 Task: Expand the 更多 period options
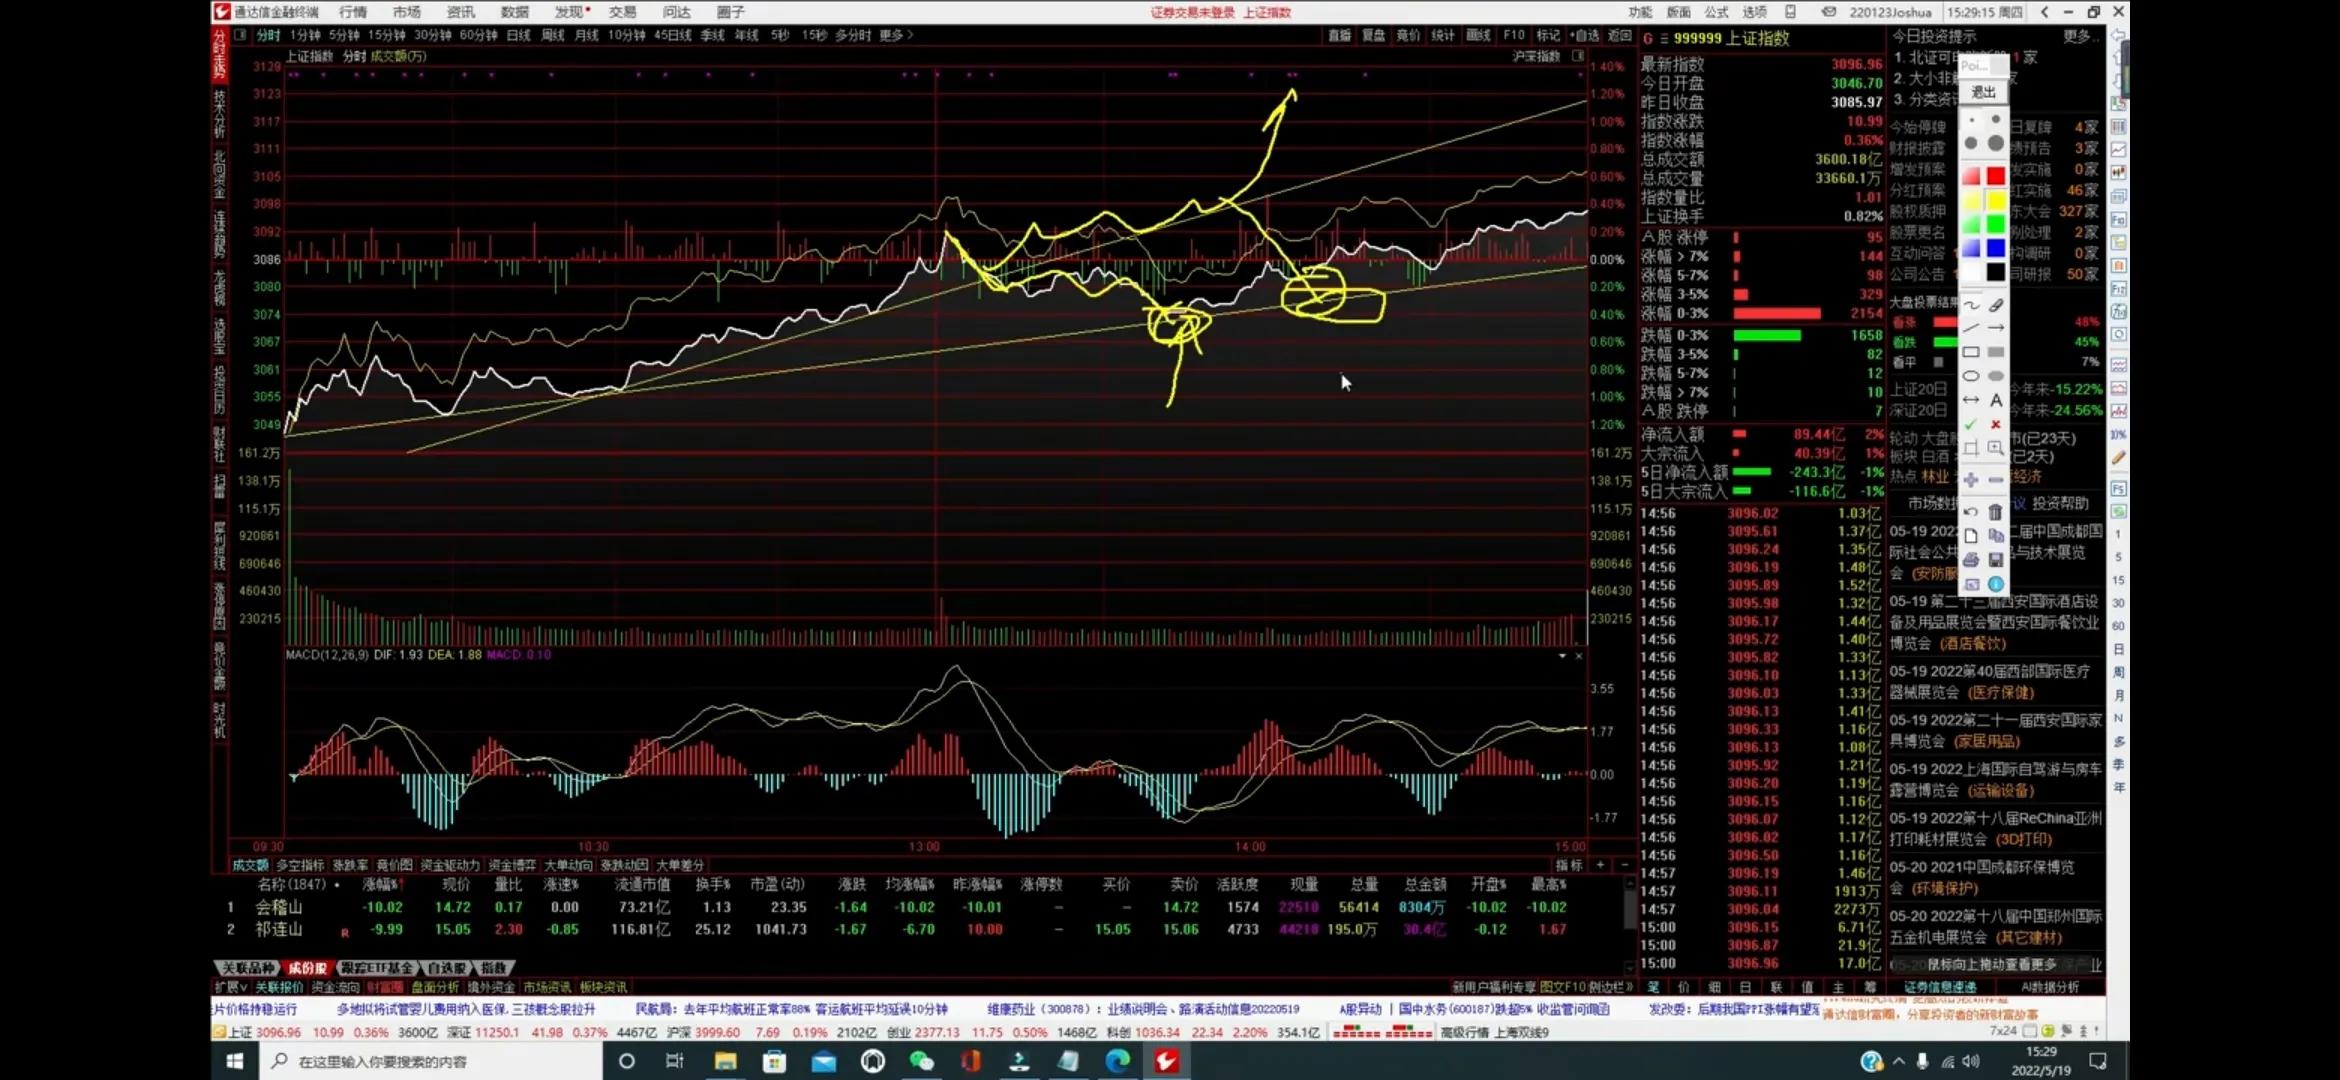(896, 35)
